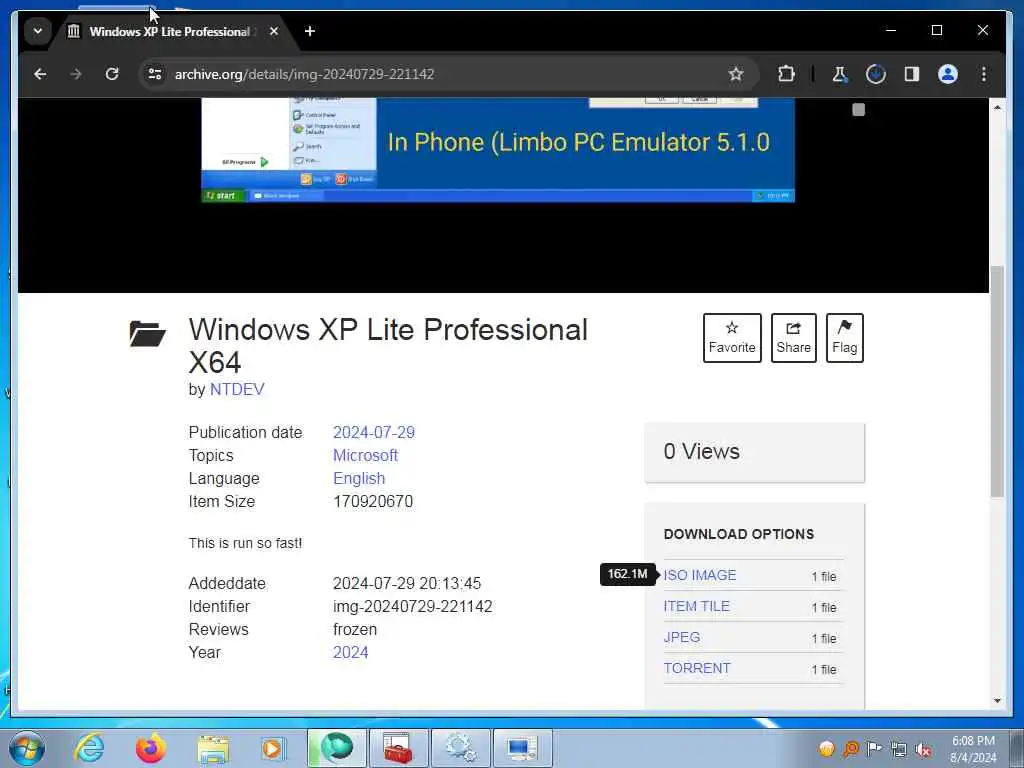1024x768 pixels.
Task: Download the ISO IMAGE option
Action: (699, 575)
